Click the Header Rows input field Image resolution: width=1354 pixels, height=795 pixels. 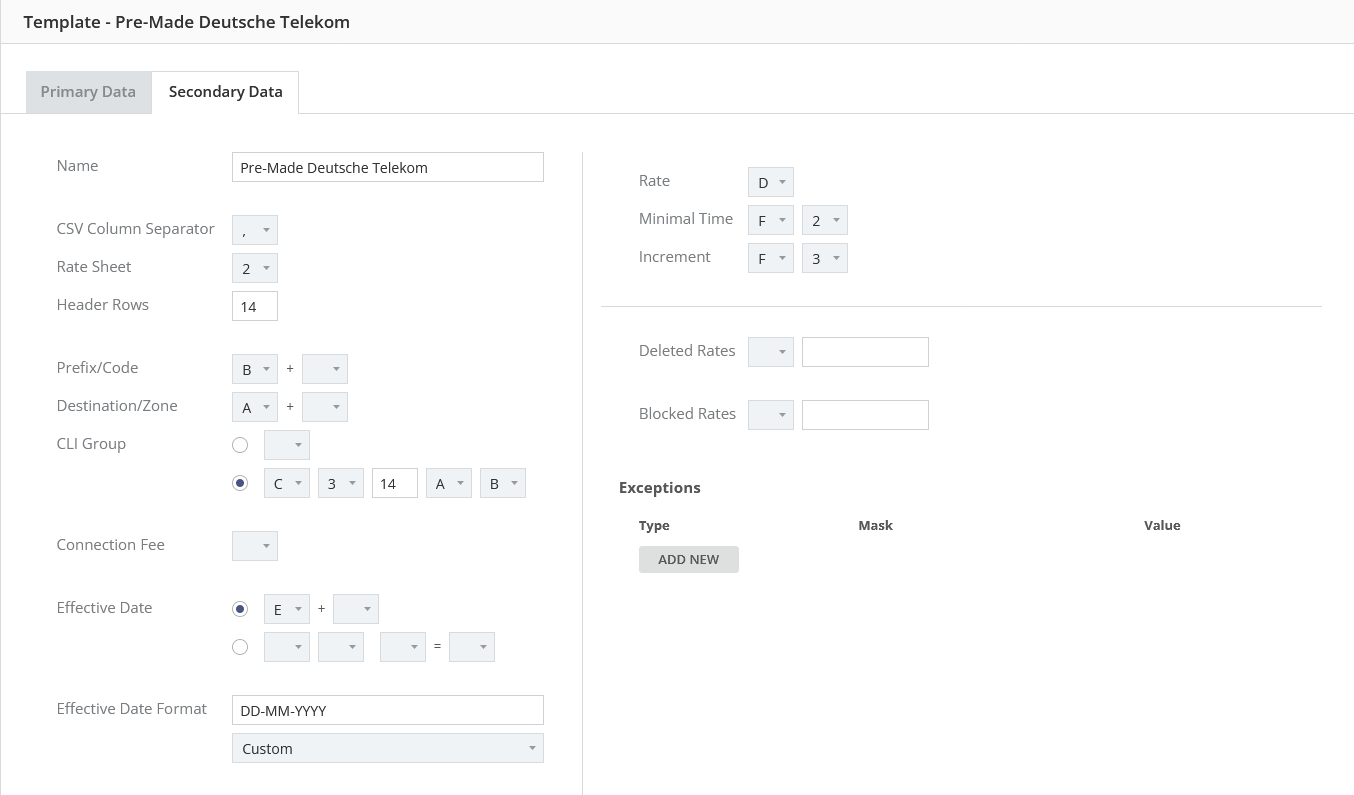click(x=254, y=306)
